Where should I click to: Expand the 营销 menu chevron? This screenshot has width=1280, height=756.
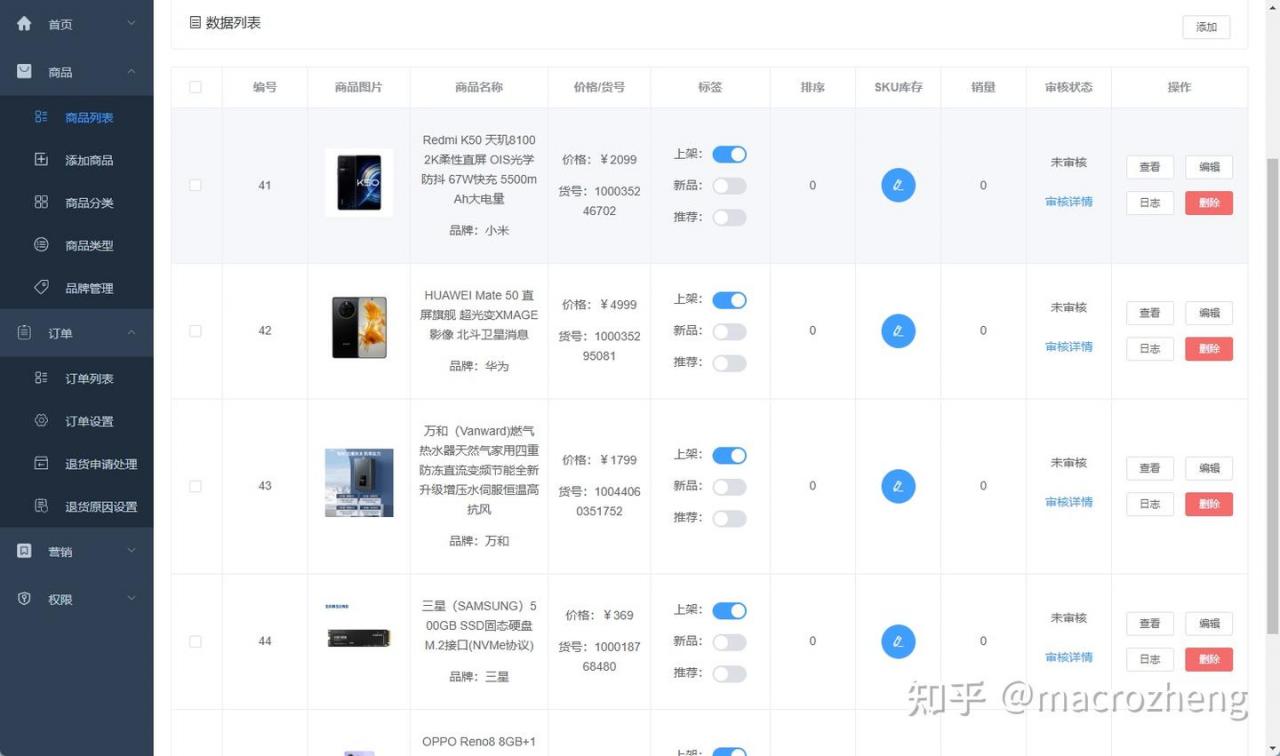pyautogui.click(x=131, y=551)
